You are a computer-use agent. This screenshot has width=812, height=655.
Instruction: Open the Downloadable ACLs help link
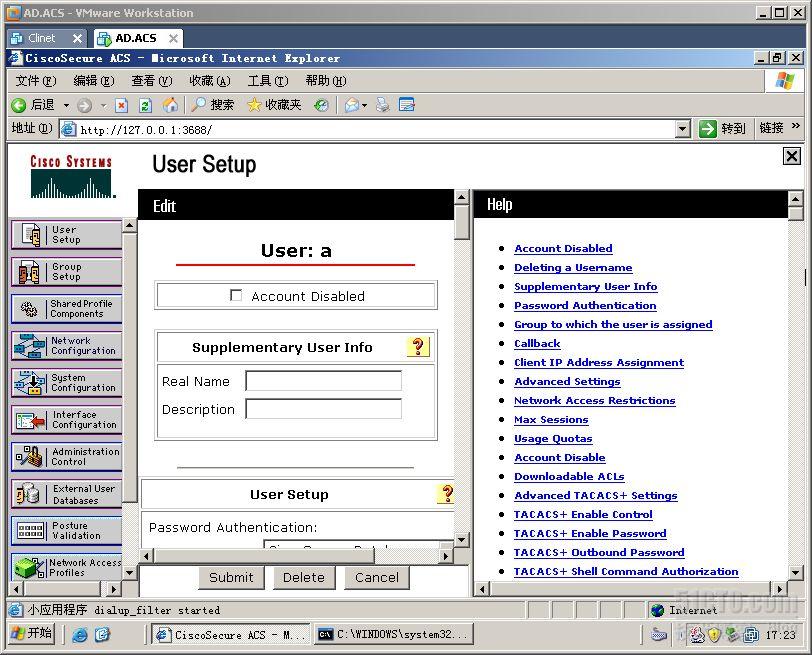pos(569,476)
